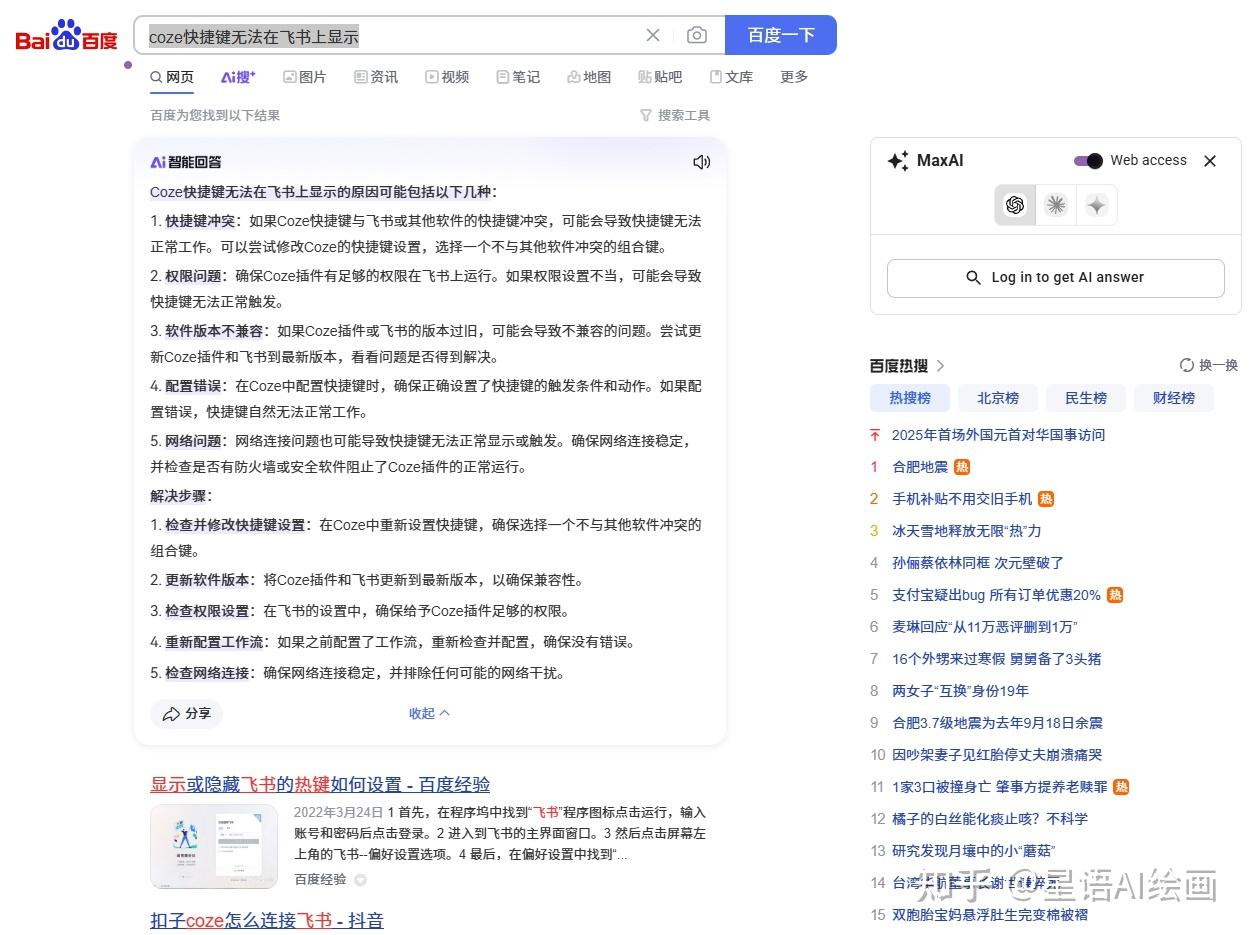This screenshot has height=935, width=1249.
Task: Select the Gemini model icon in MaxAI
Action: click(1097, 205)
